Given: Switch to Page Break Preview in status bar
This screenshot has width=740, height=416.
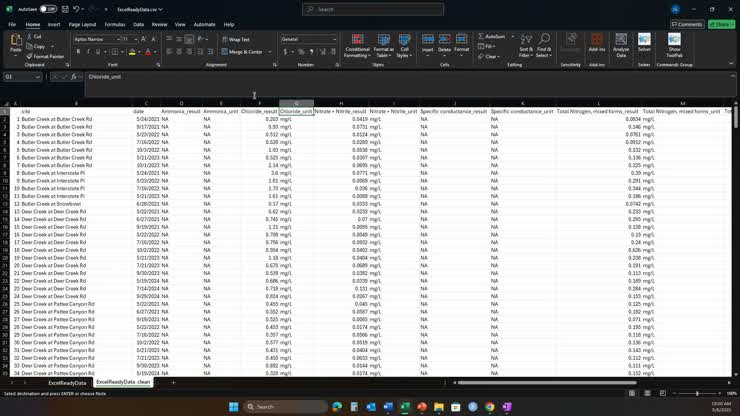Looking at the screenshot, I should coord(663,393).
